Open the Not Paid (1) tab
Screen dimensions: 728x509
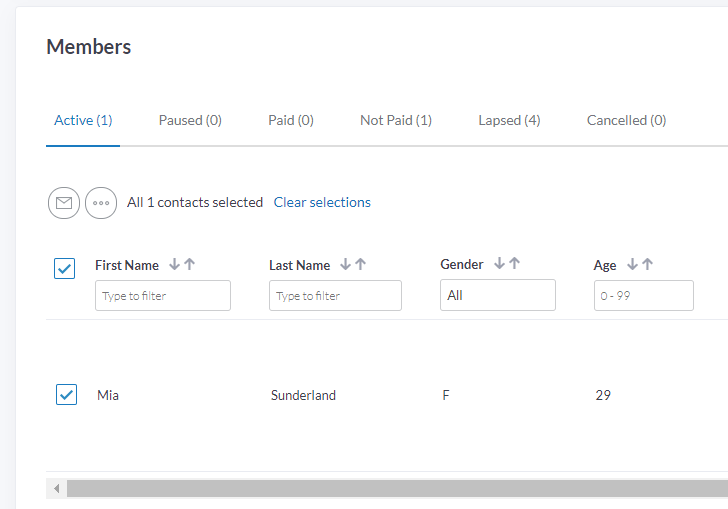click(396, 120)
